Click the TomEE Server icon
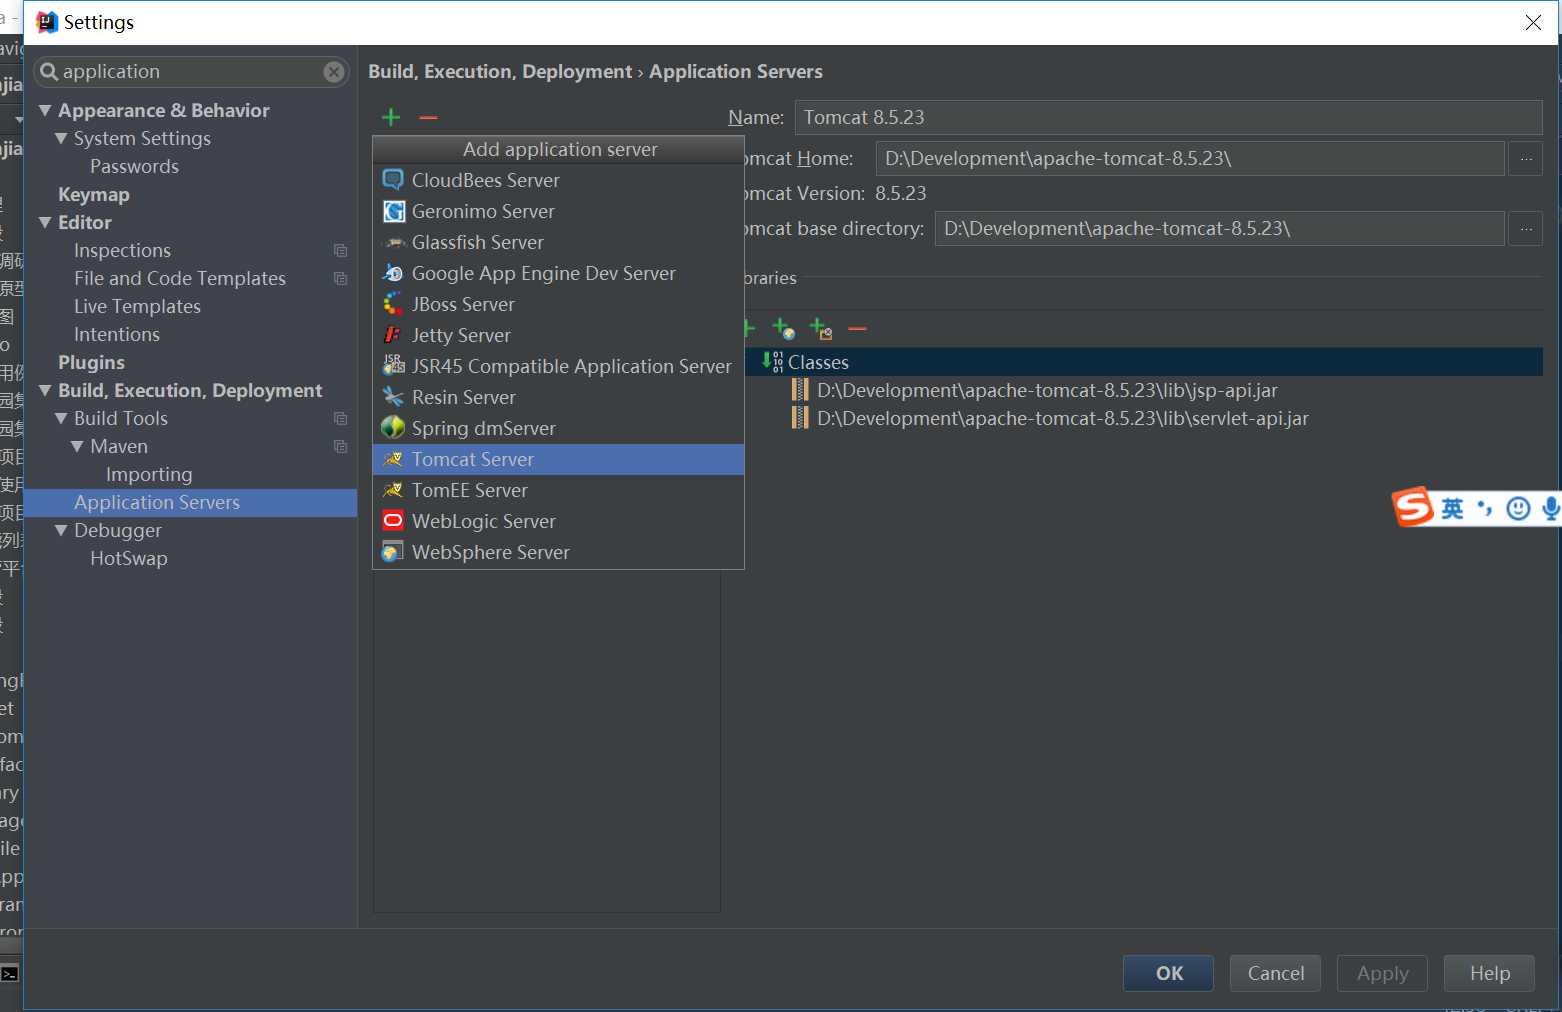This screenshot has height=1012, width=1562. point(394,490)
